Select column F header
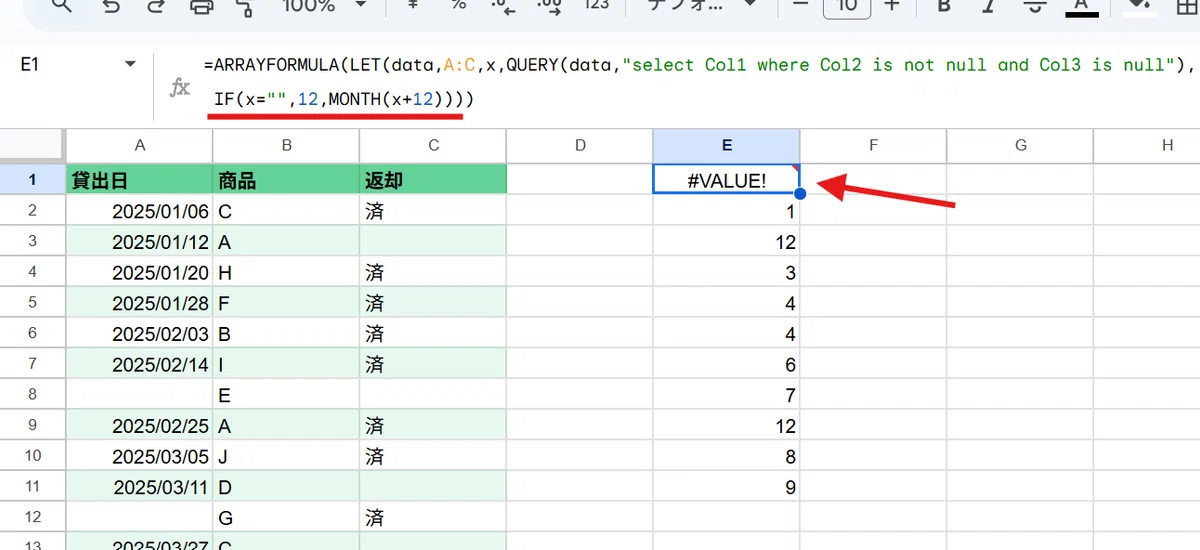The width and height of the screenshot is (1200, 550). click(873, 145)
